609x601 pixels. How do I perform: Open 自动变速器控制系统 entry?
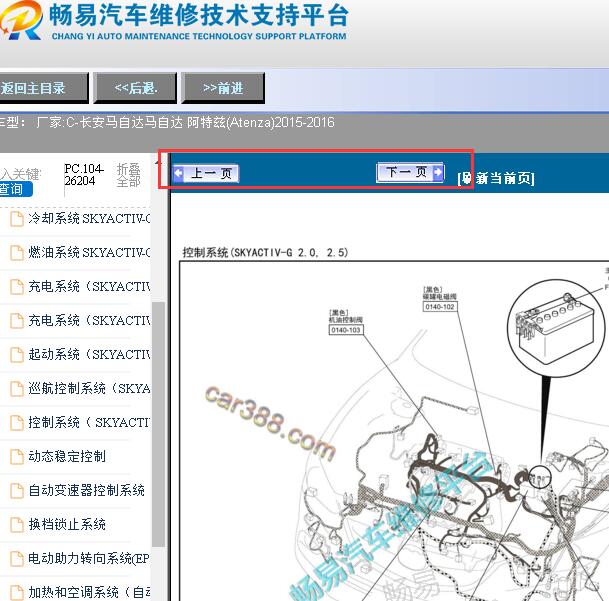click(x=86, y=490)
